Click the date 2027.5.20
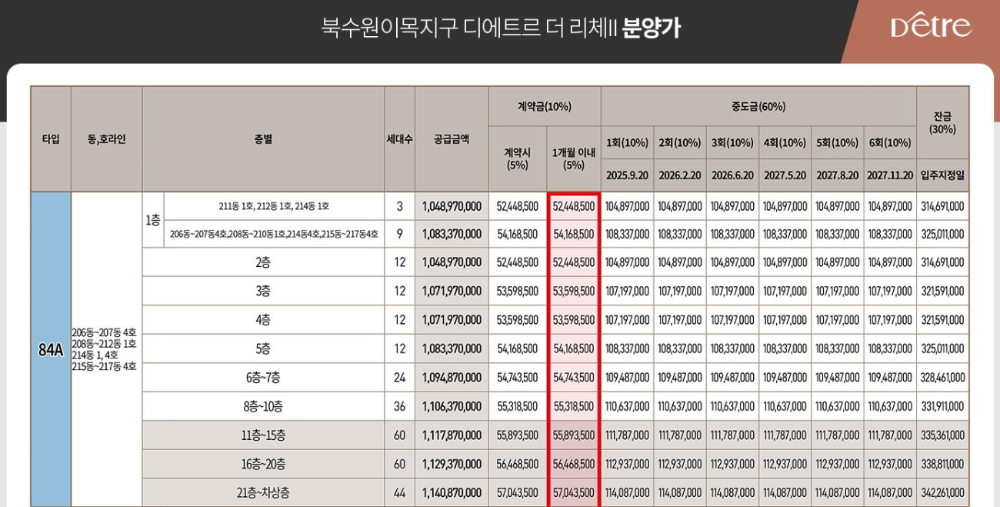 784,175
